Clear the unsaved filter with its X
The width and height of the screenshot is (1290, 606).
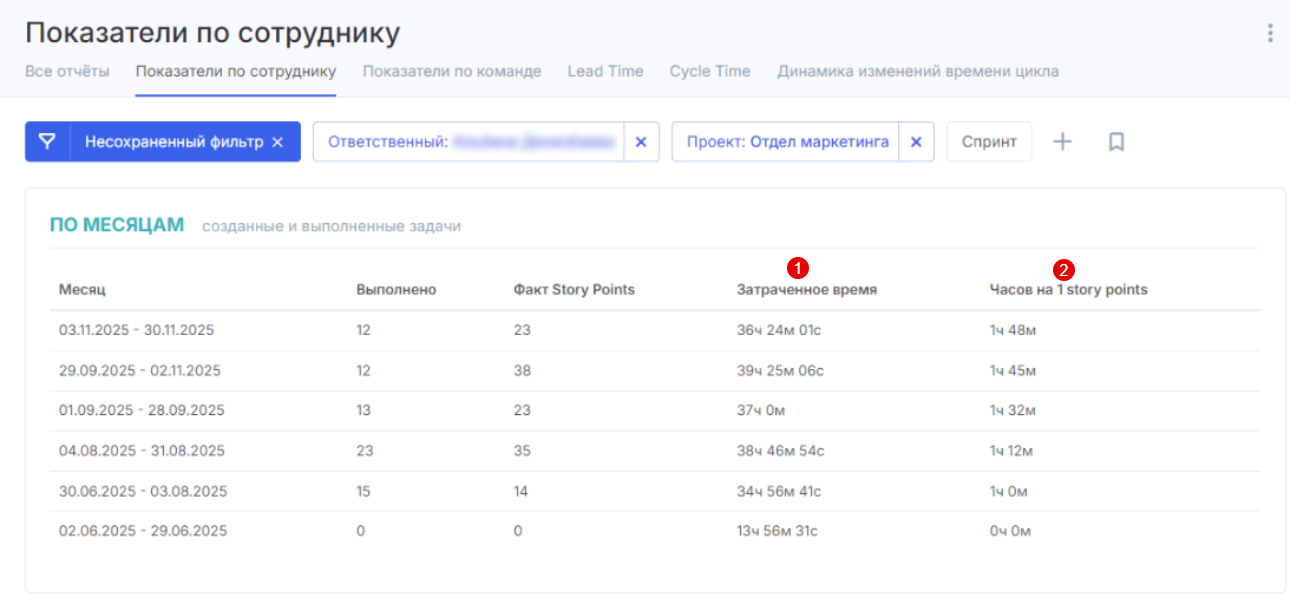coord(278,142)
